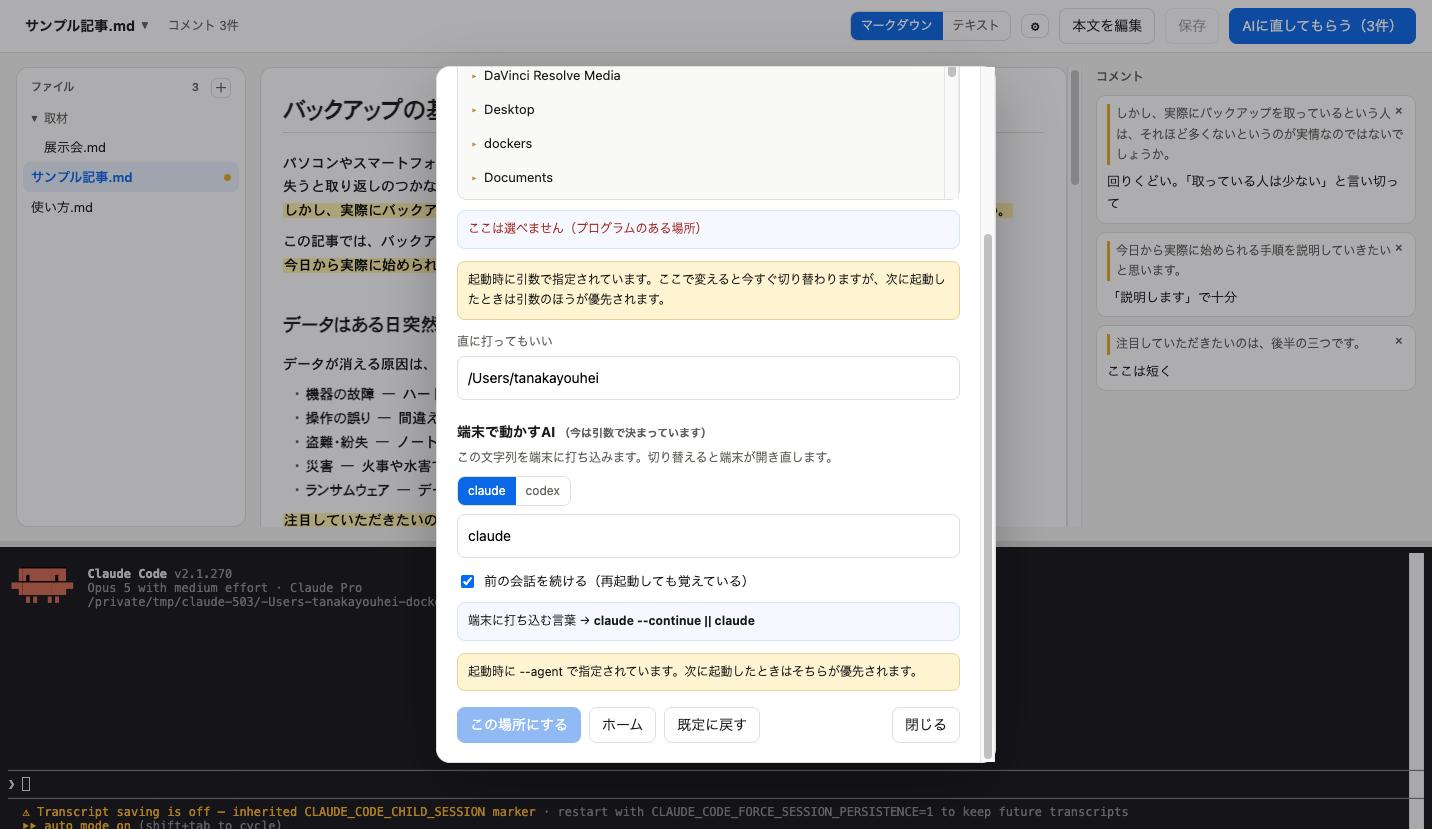The image size is (1432, 829).
Task: Click the comment text ここは短く
Action: tap(1139, 371)
